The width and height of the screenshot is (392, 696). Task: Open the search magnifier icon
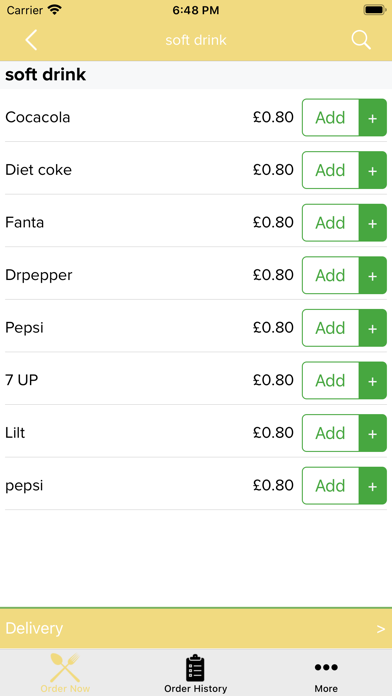[360, 40]
